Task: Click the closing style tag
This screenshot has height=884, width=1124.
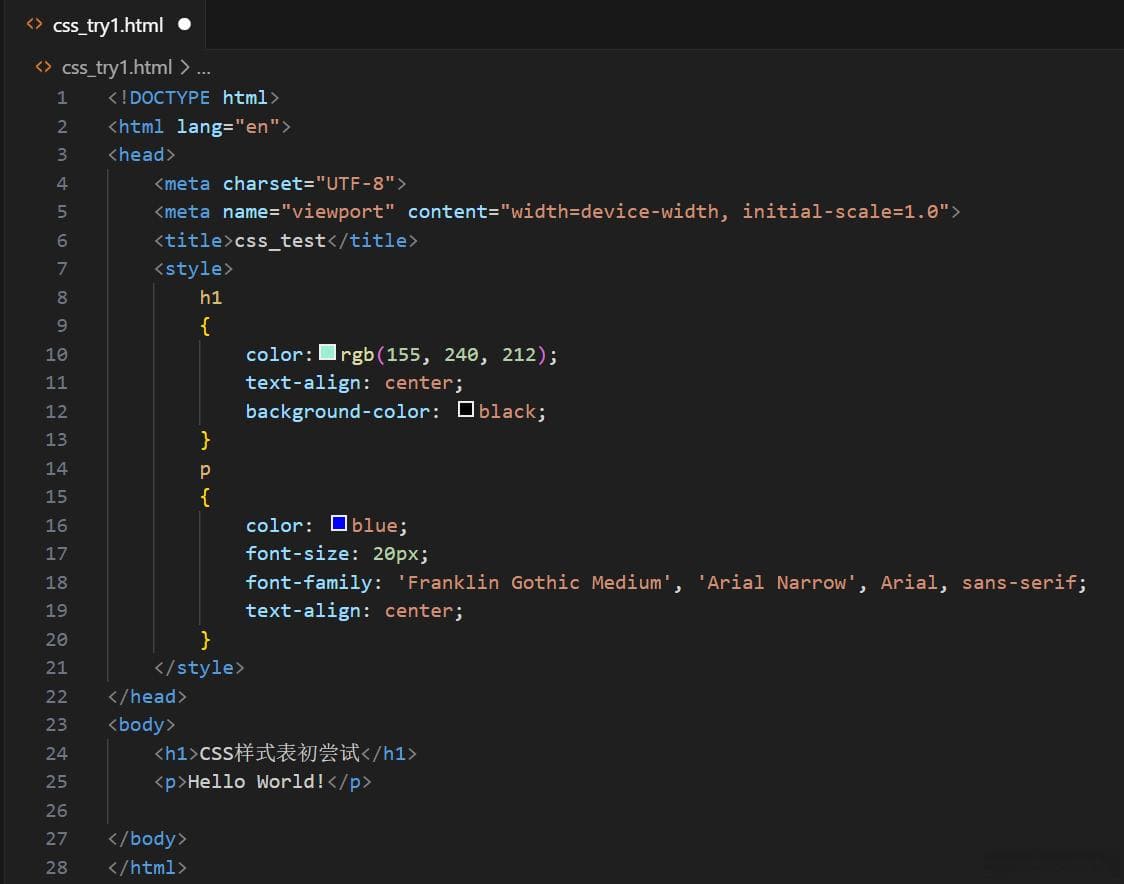Action: click(199, 668)
